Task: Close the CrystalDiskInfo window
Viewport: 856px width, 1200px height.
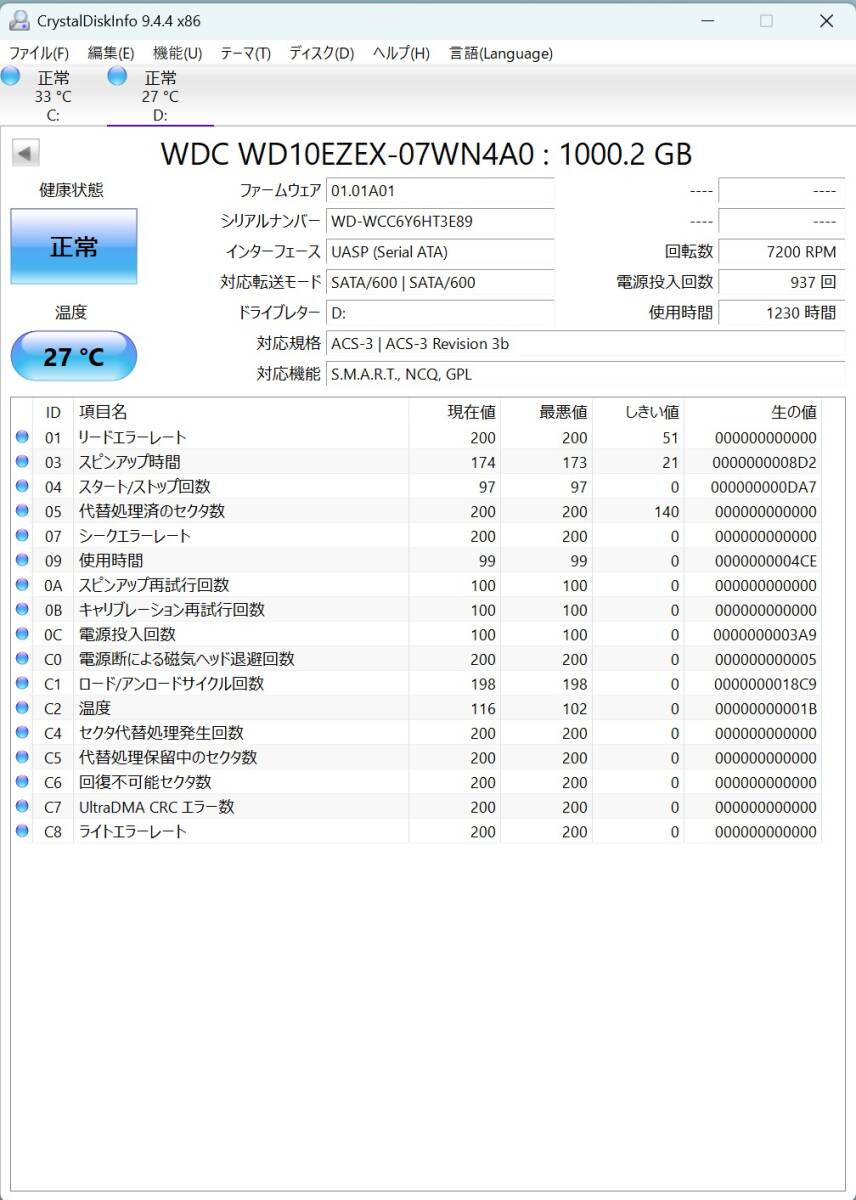Action: 826,20
